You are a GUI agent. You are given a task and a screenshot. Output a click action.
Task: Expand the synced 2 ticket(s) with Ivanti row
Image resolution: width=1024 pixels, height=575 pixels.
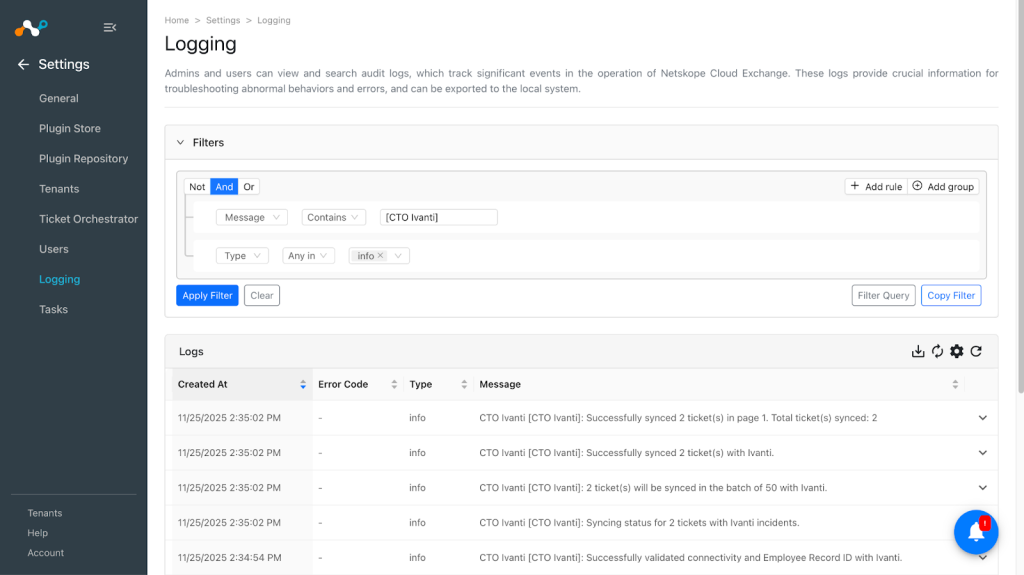[982, 453]
